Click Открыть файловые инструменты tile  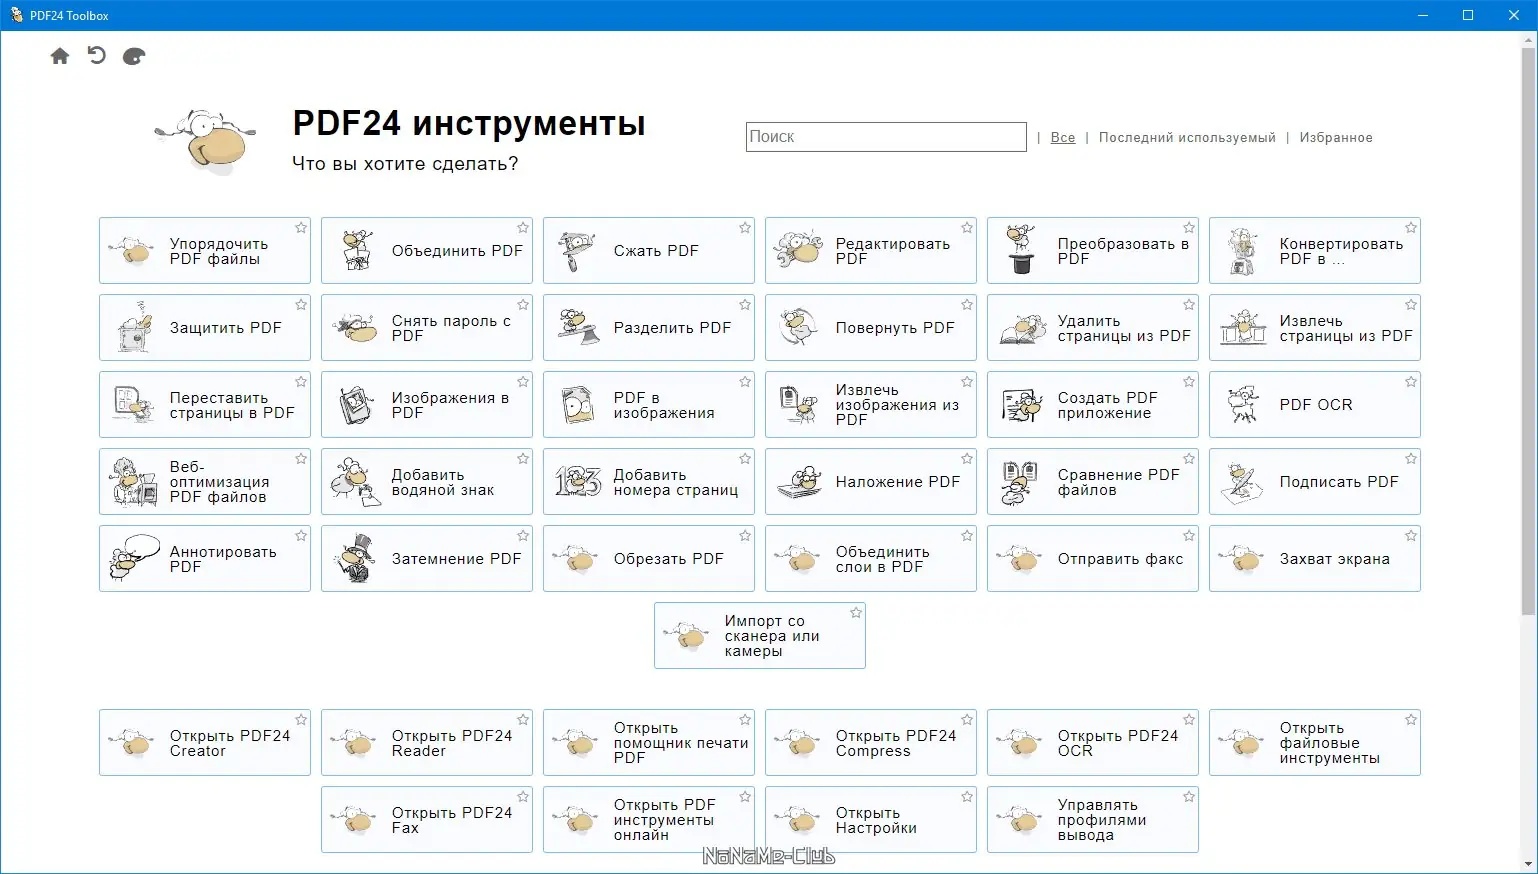tap(1315, 743)
